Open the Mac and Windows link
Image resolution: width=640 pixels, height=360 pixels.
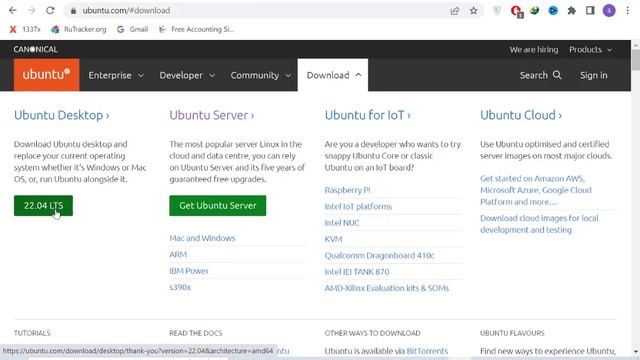tap(202, 238)
